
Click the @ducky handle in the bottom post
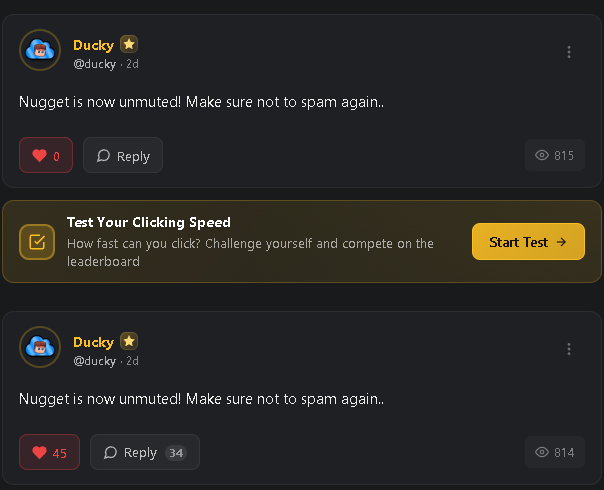(x=95, y=361)
